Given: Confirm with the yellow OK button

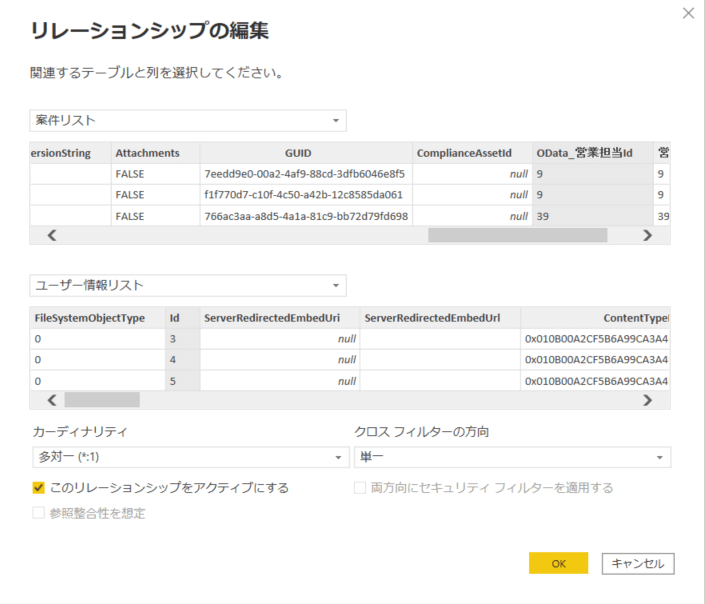Looking at the screenshot, I should click(x=558, y=563).
